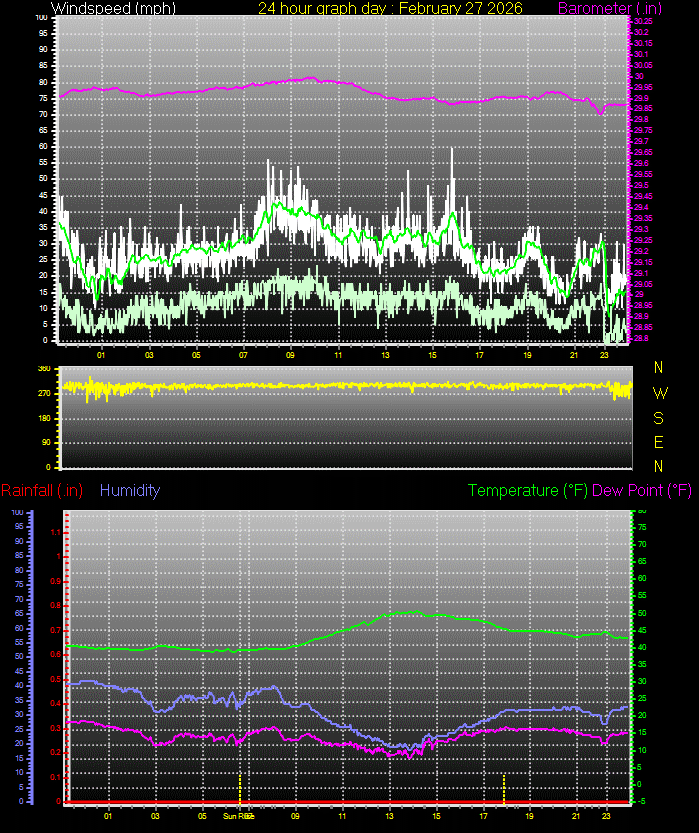Click the "N" compass label beside the 360 line
699x833 pixels.
click(x=659, y=367)
